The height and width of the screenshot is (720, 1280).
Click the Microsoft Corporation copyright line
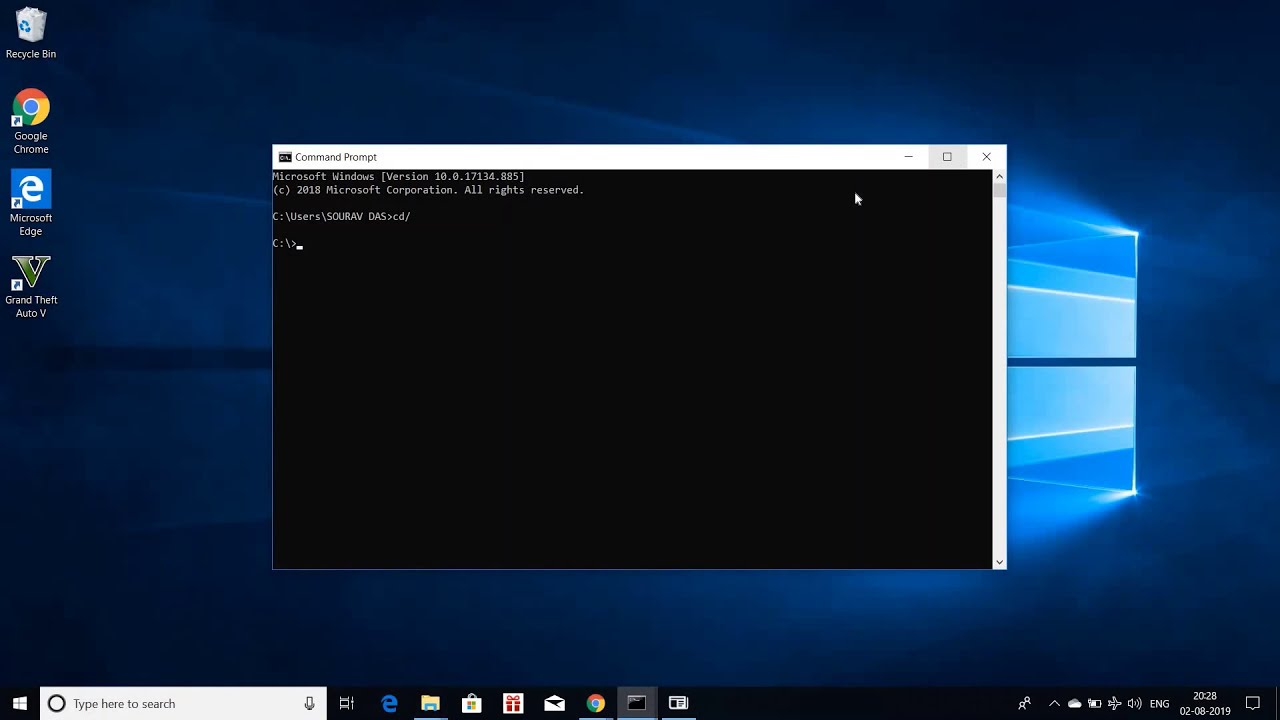pyautogui.click(x=428, y=190)
